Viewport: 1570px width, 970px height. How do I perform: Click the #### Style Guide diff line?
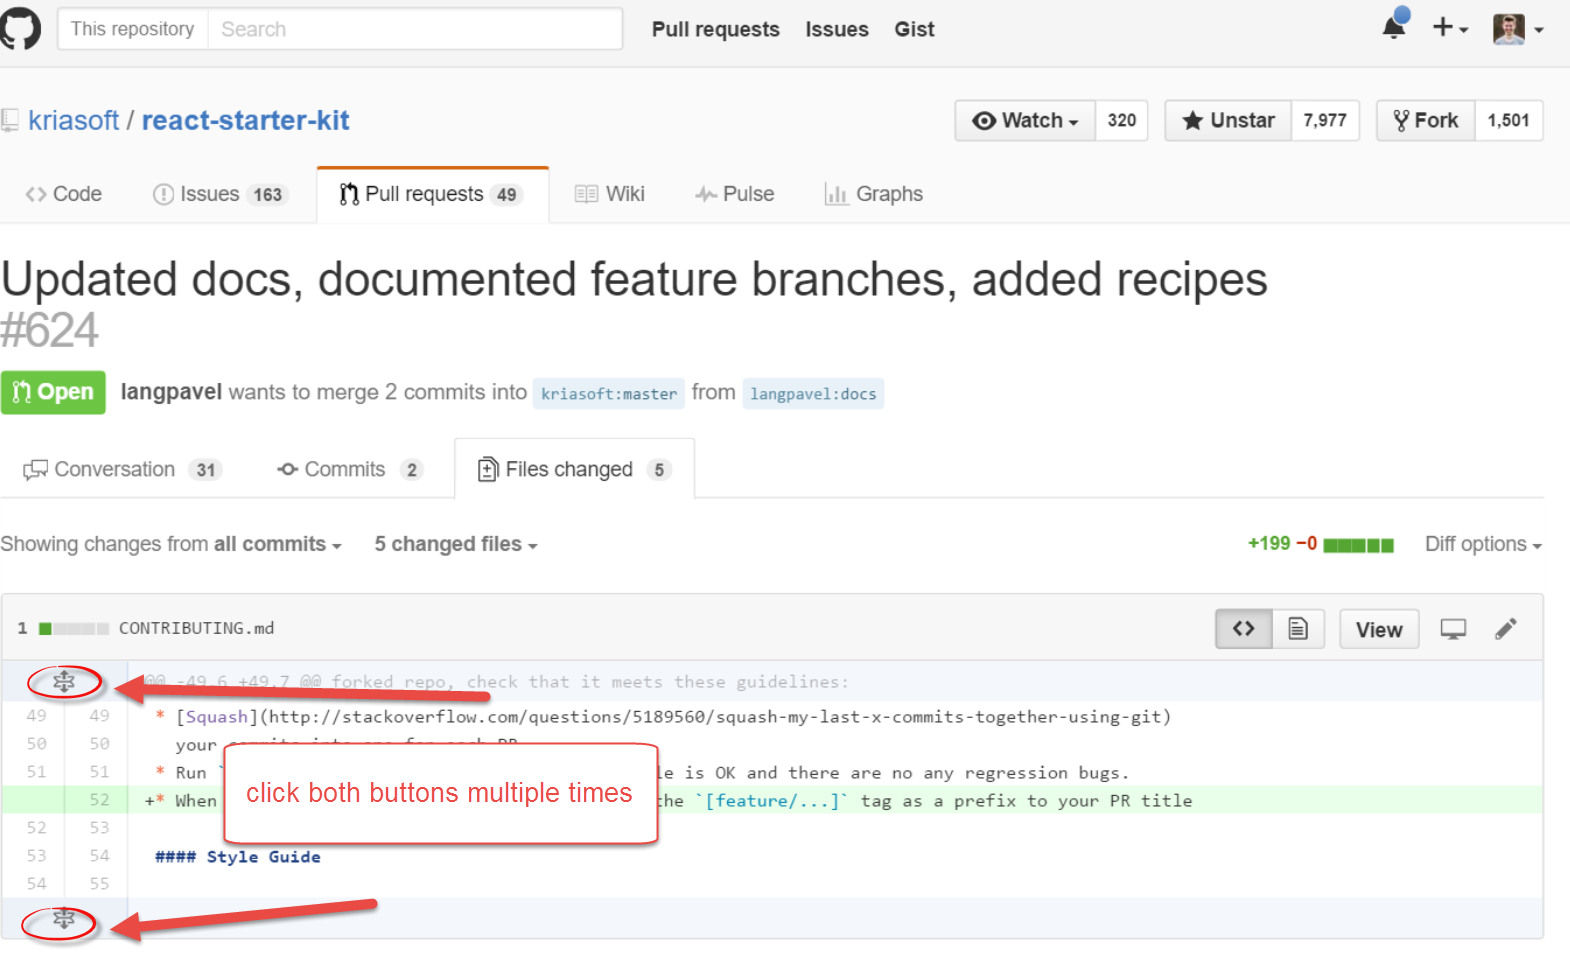coord(238,857)
